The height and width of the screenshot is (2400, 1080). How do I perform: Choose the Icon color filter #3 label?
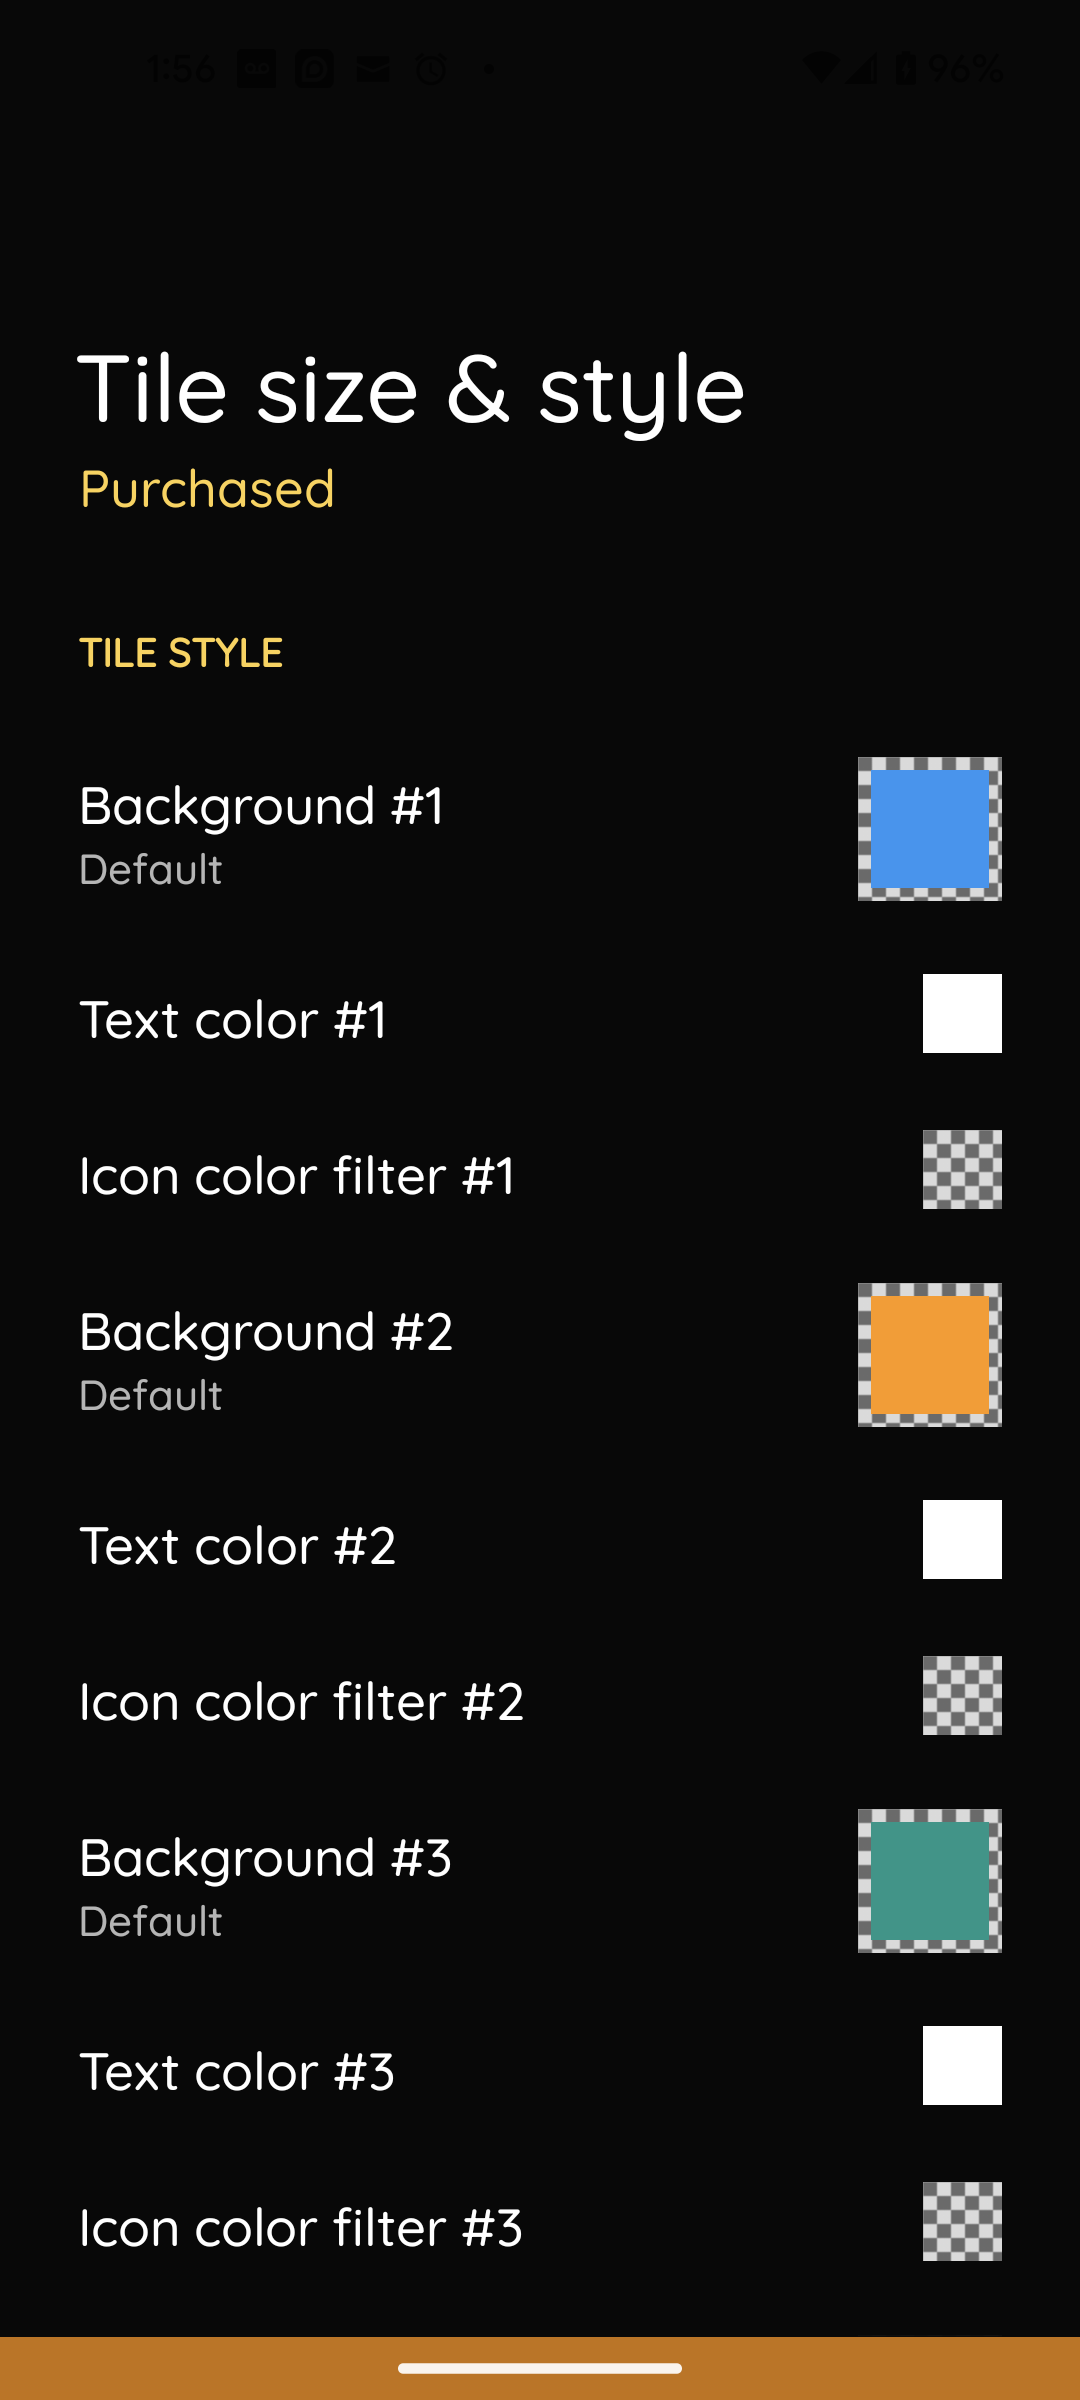point(300,2228)
